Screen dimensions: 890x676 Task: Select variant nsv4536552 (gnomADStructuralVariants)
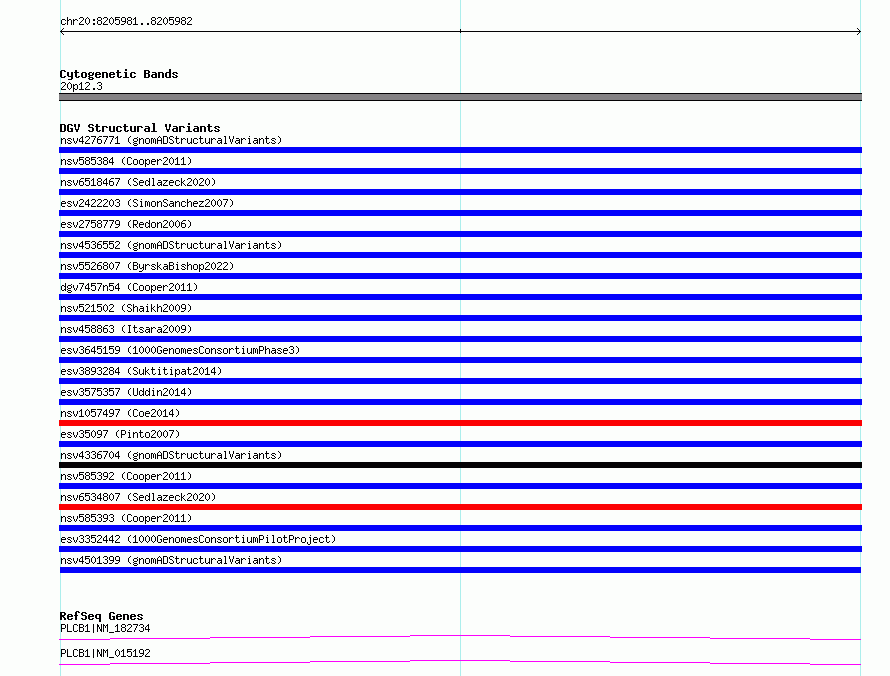pyautogui.click(x=171, y=245)
